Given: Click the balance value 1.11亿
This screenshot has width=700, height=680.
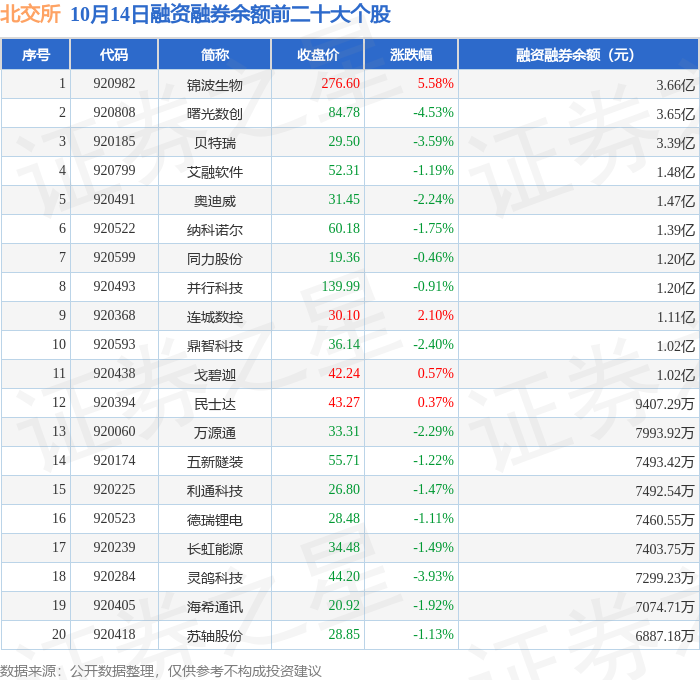Looking at the screenshot, I should tap(675, 317).
